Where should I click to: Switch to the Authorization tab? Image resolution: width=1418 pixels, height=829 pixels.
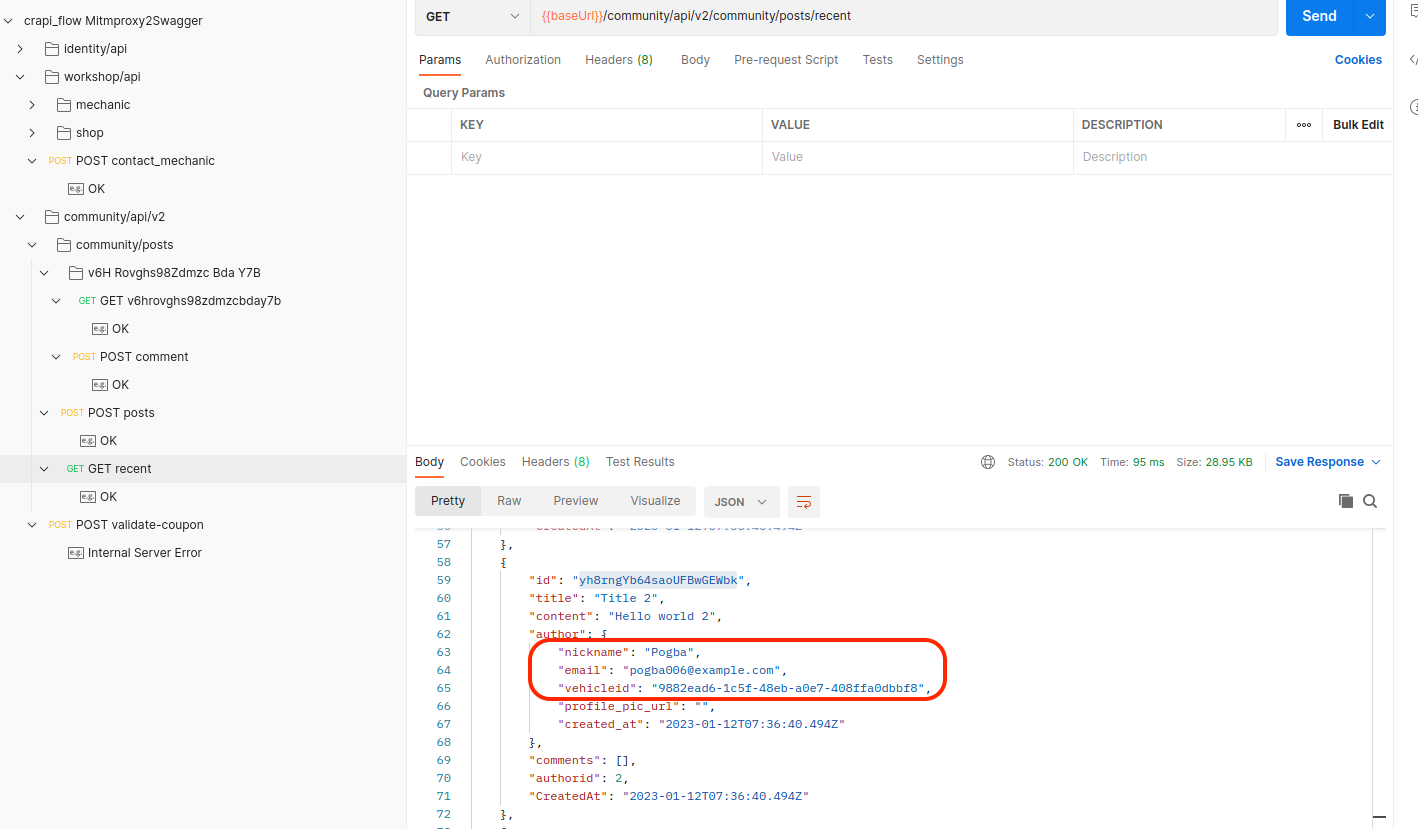tap(523, 60)
